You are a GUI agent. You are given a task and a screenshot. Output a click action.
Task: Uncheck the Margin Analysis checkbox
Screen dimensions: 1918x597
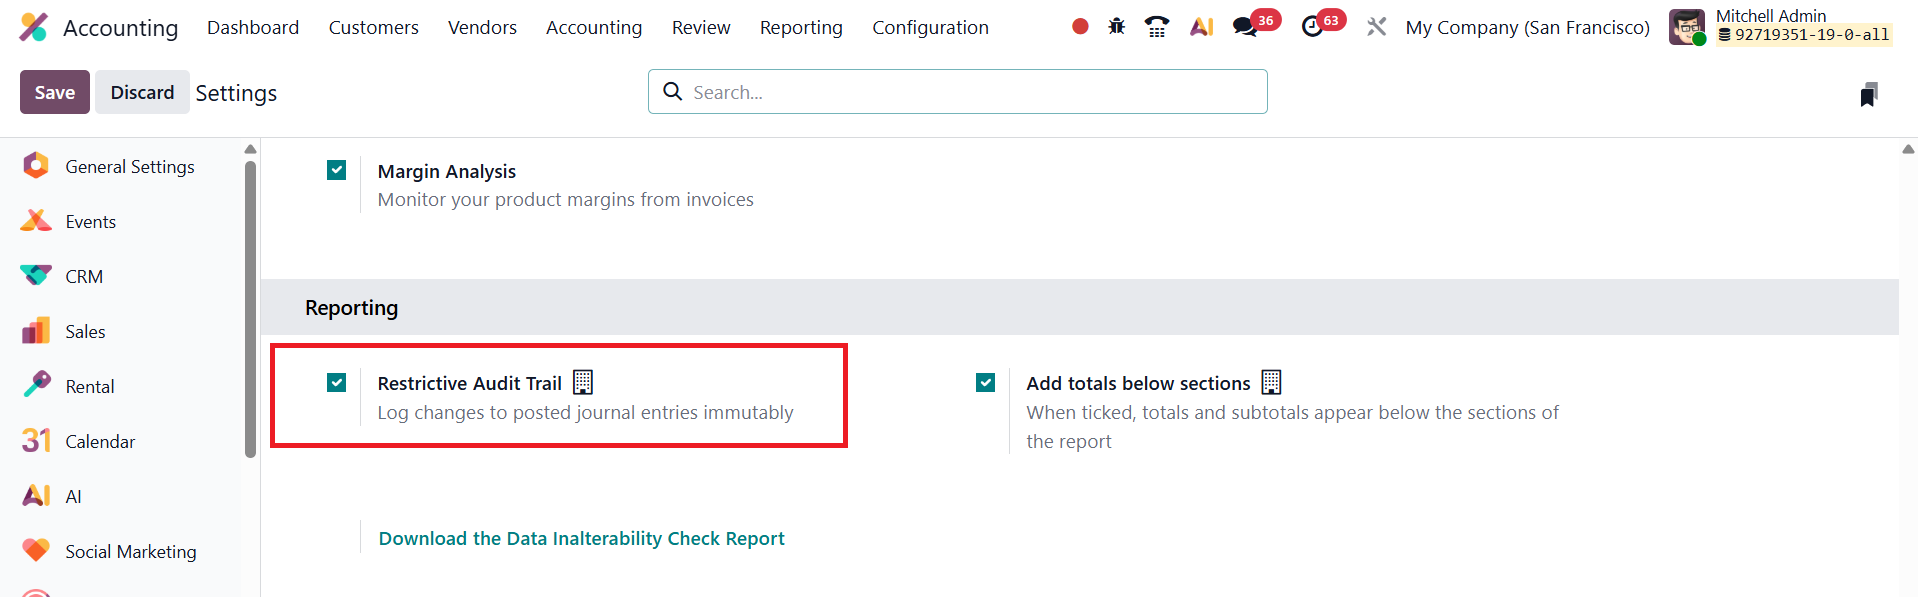pos(337,170)
